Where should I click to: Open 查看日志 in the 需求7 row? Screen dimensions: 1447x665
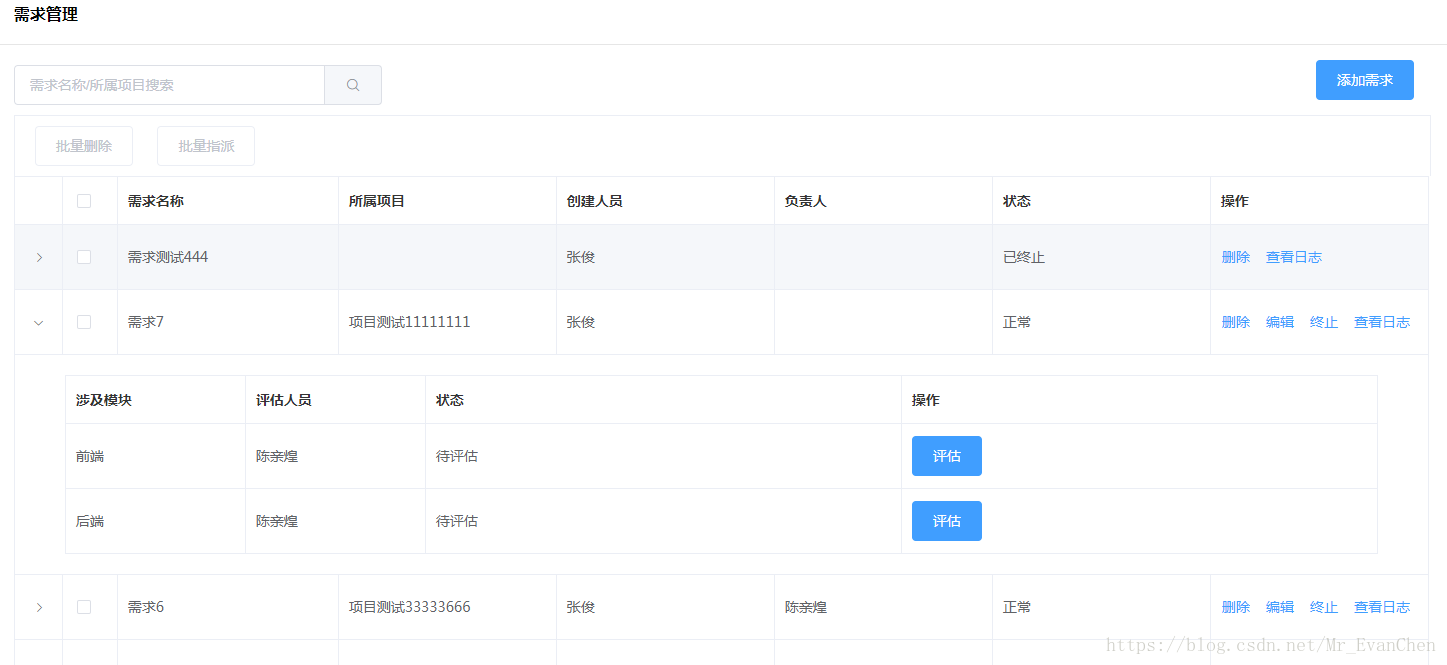click(1382, 322)
